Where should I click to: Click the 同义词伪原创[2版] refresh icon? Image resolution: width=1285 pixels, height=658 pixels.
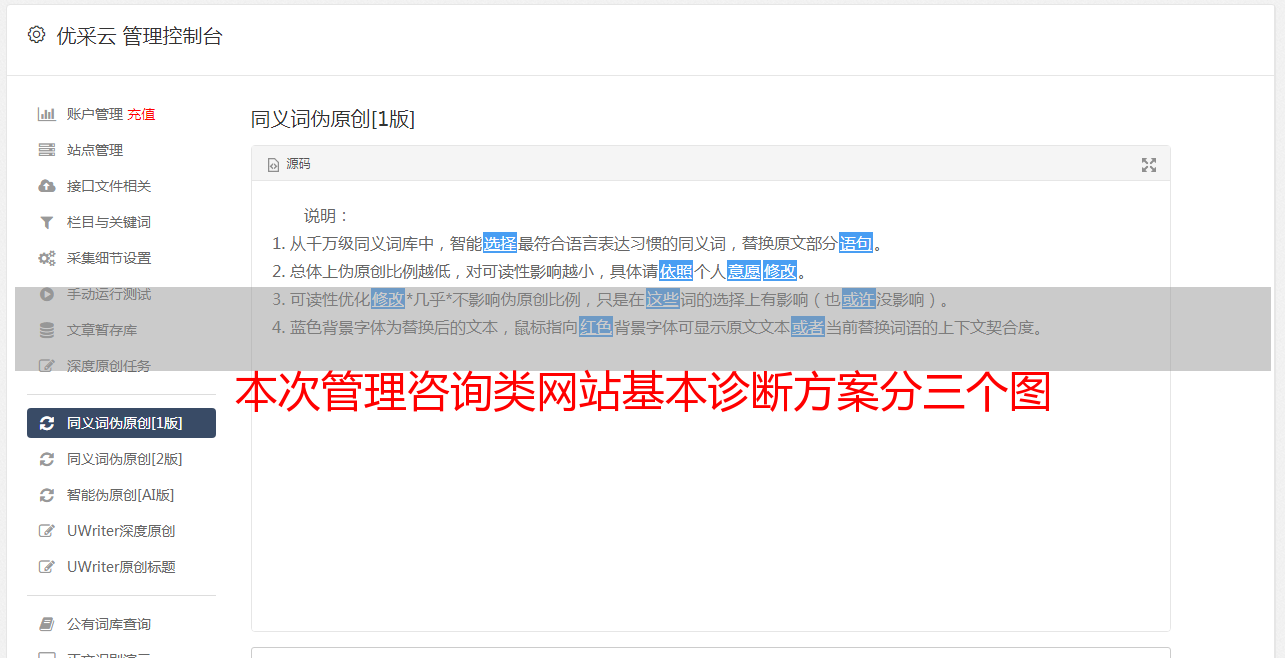pos(46,459)
